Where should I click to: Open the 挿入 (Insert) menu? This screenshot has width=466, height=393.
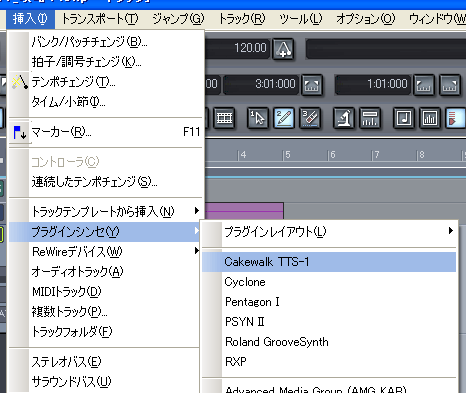pyautogui.click(x=30, y=19)
